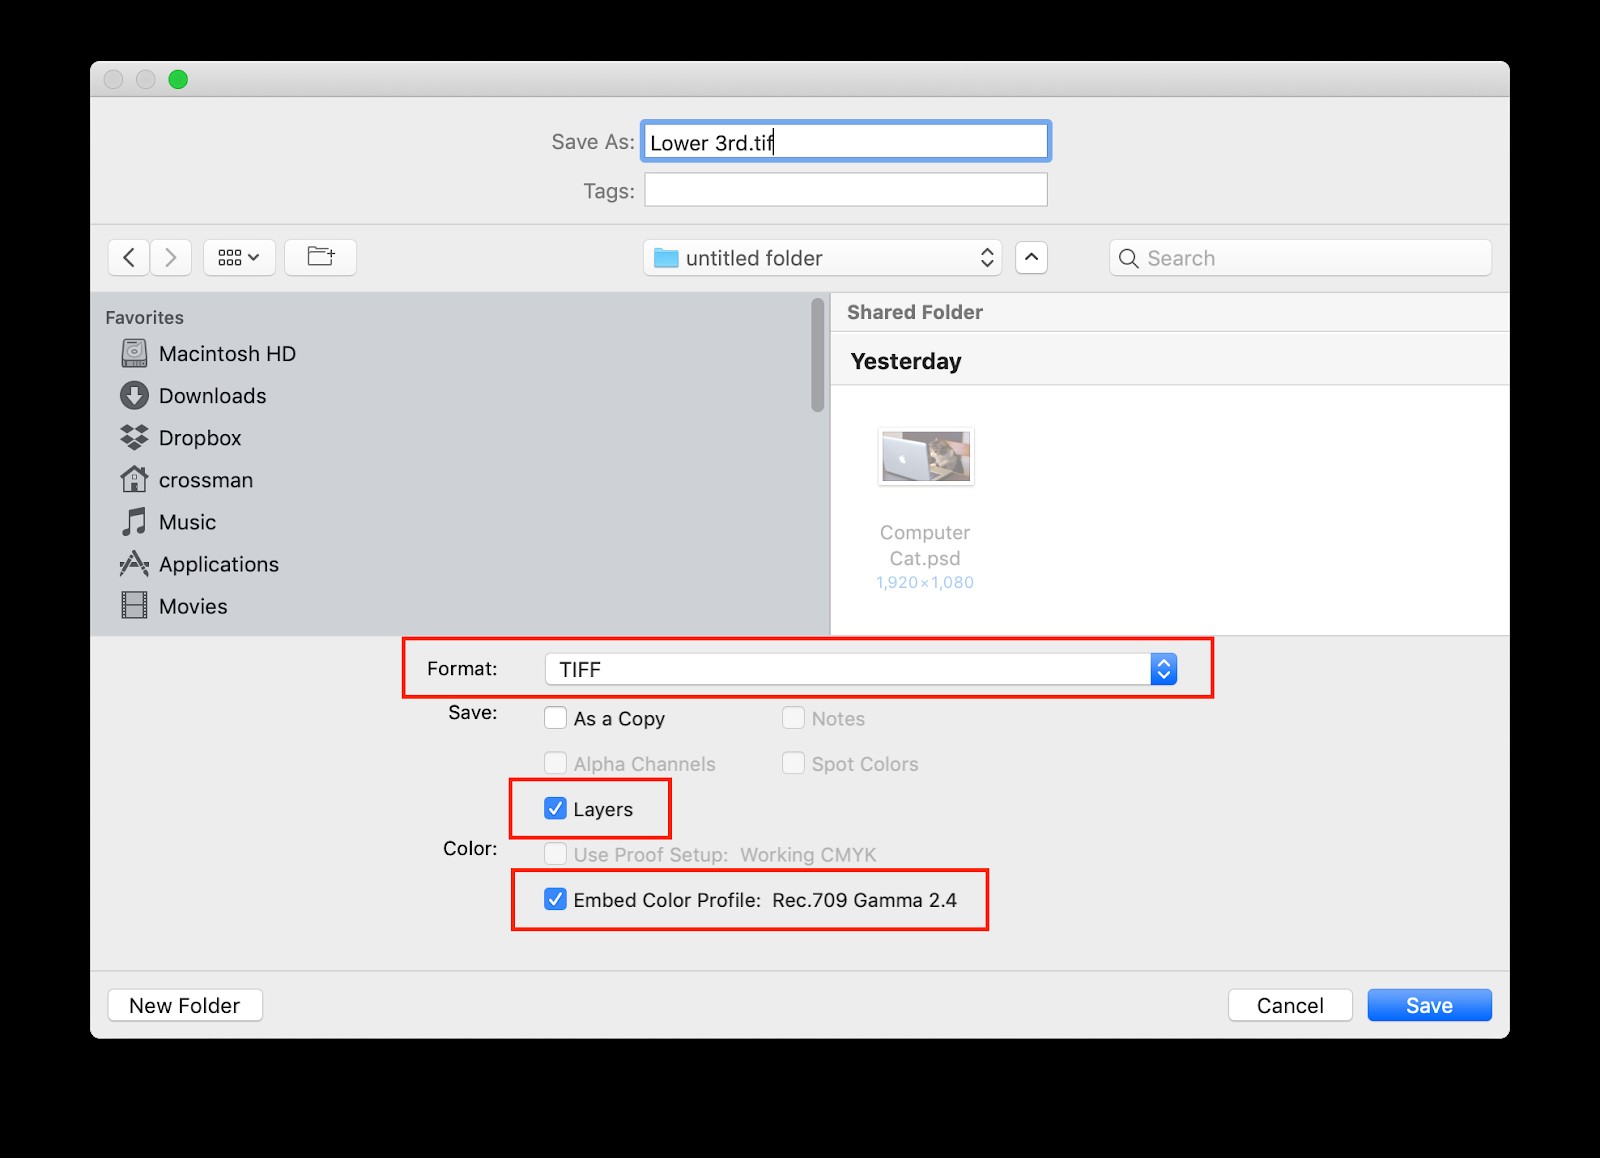Image resolution: width=1600 pixels, height=1158 pixels.
Task: Uncheck Embed Color Profile Rec.709
Action: 556,900
